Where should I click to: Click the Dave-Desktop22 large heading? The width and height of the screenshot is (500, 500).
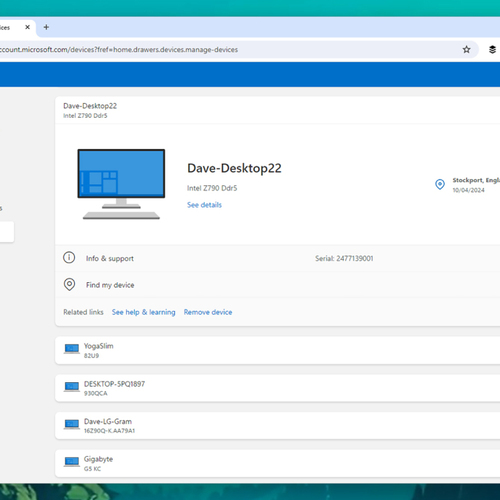[x=234, y=168]
